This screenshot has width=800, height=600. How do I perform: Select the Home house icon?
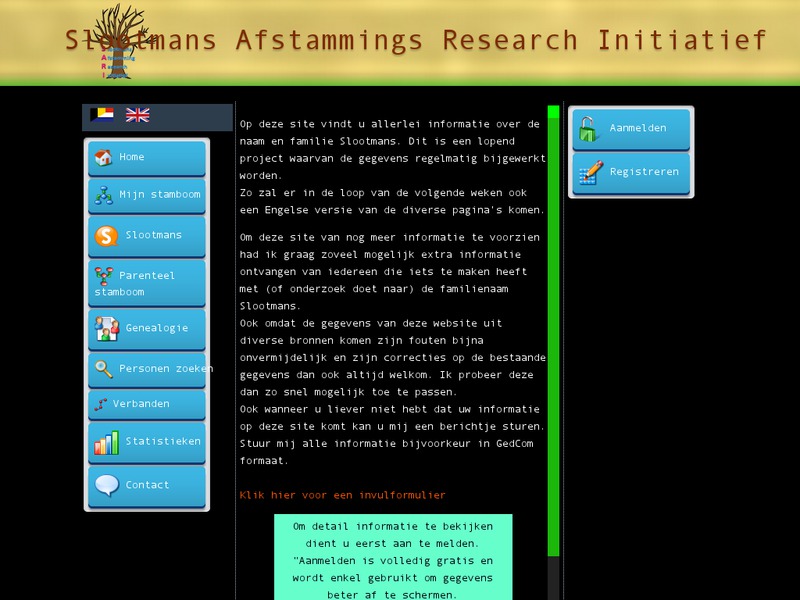click(x=104, y=157)
